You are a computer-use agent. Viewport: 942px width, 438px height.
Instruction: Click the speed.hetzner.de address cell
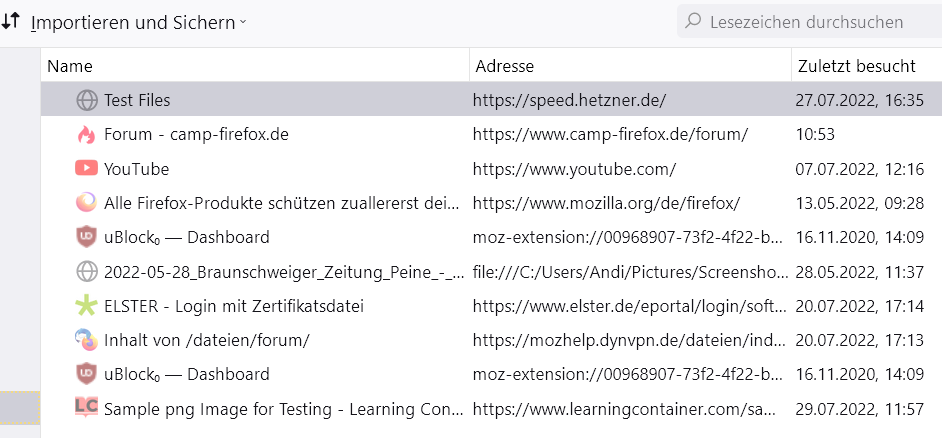click(x=569, y=100)
